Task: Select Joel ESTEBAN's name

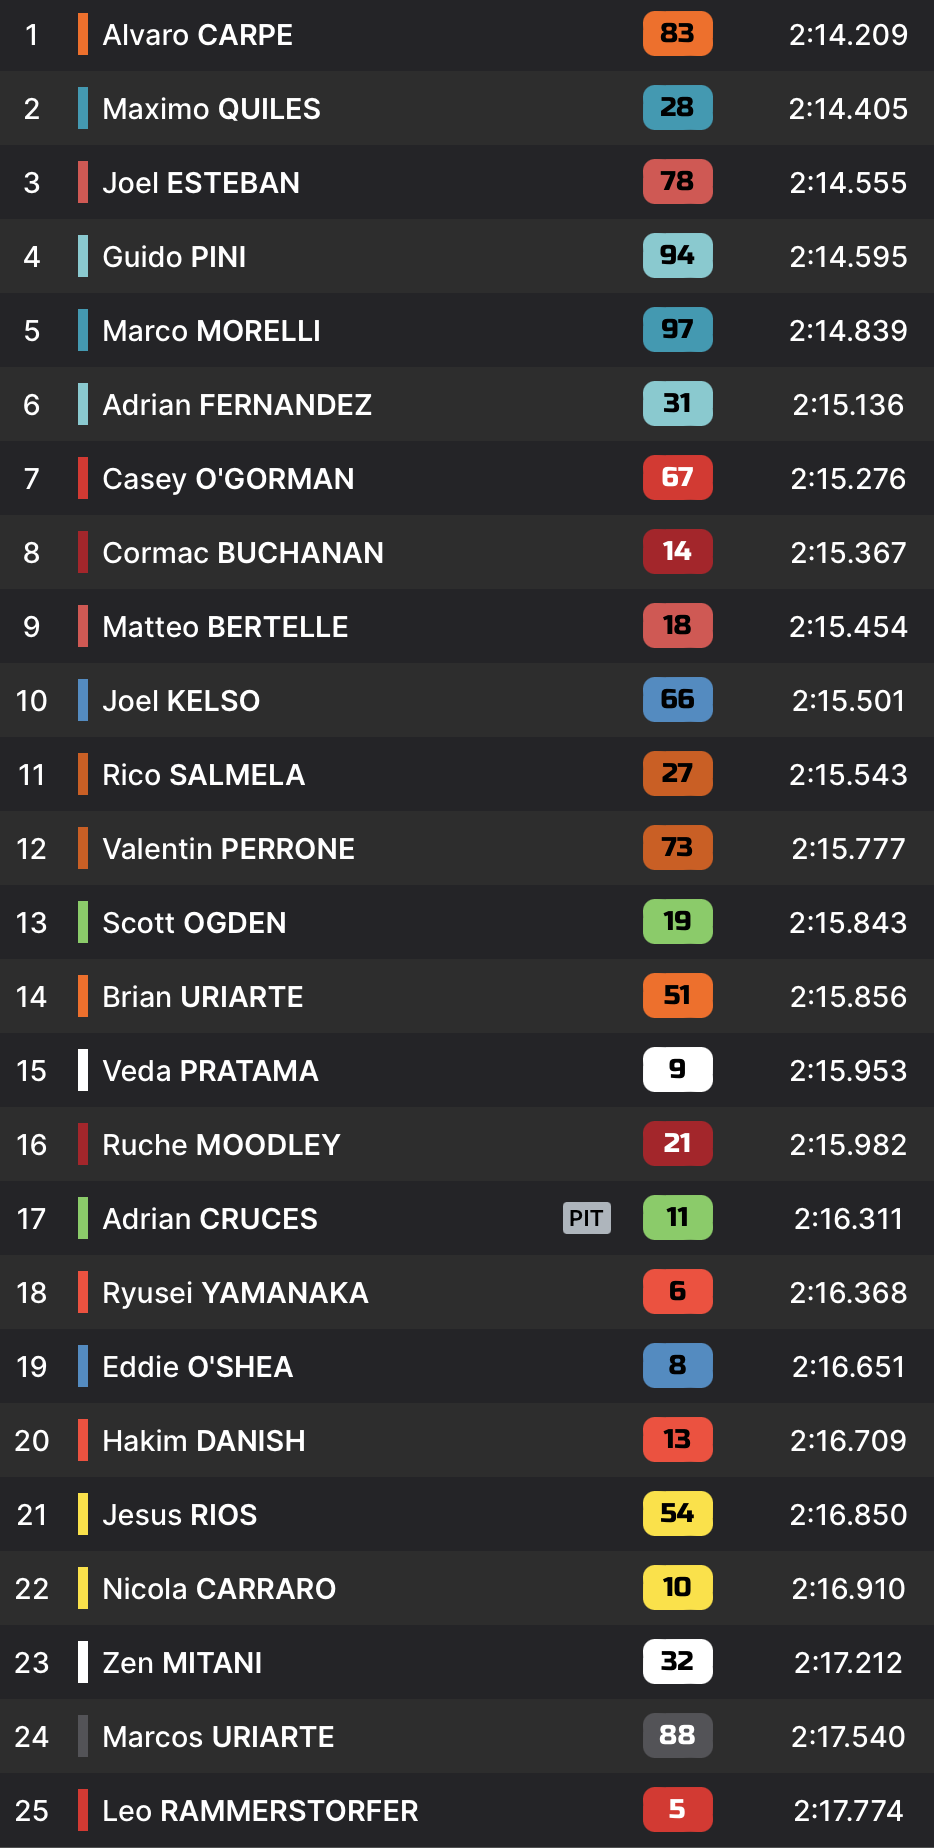Action: 201,183
